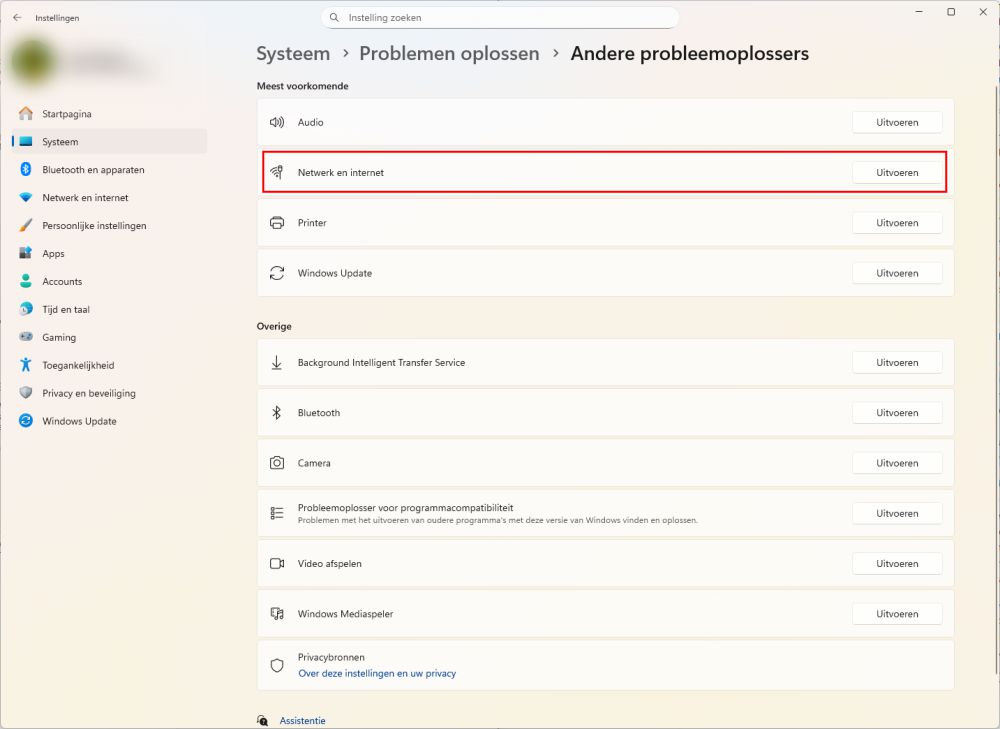Run the Audio troubleshooter
The width and height of the screenshot is (1000, 729).
[x=896, y=122]
